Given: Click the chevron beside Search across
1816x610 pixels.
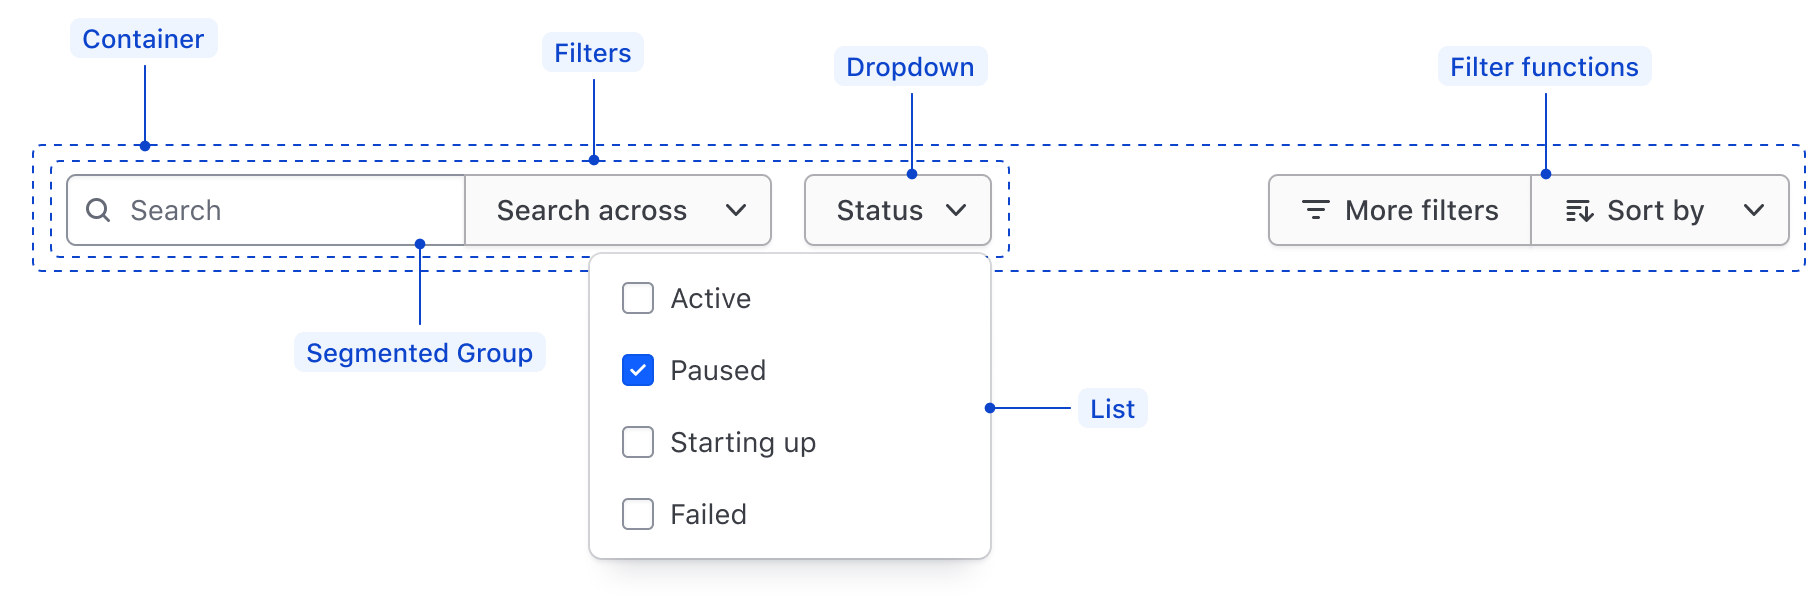Looking at the screenshot, I should click(737, 211).
